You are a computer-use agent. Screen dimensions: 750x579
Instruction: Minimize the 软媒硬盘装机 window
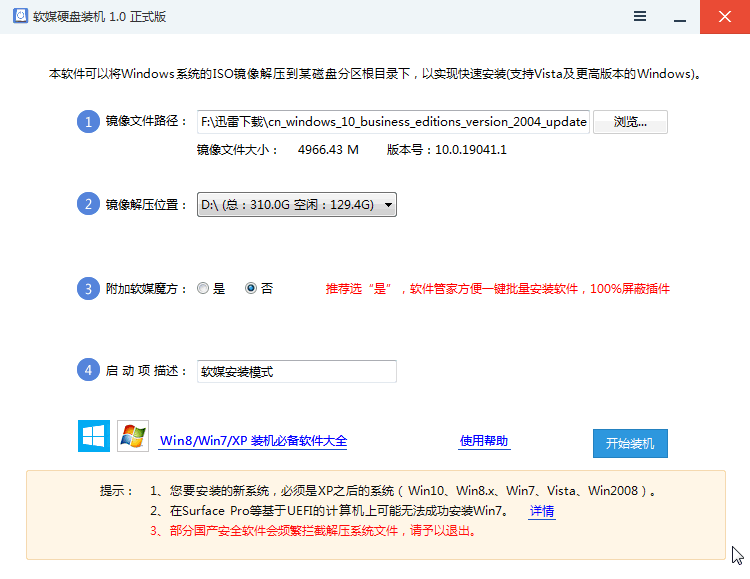[x=681, y=16]
